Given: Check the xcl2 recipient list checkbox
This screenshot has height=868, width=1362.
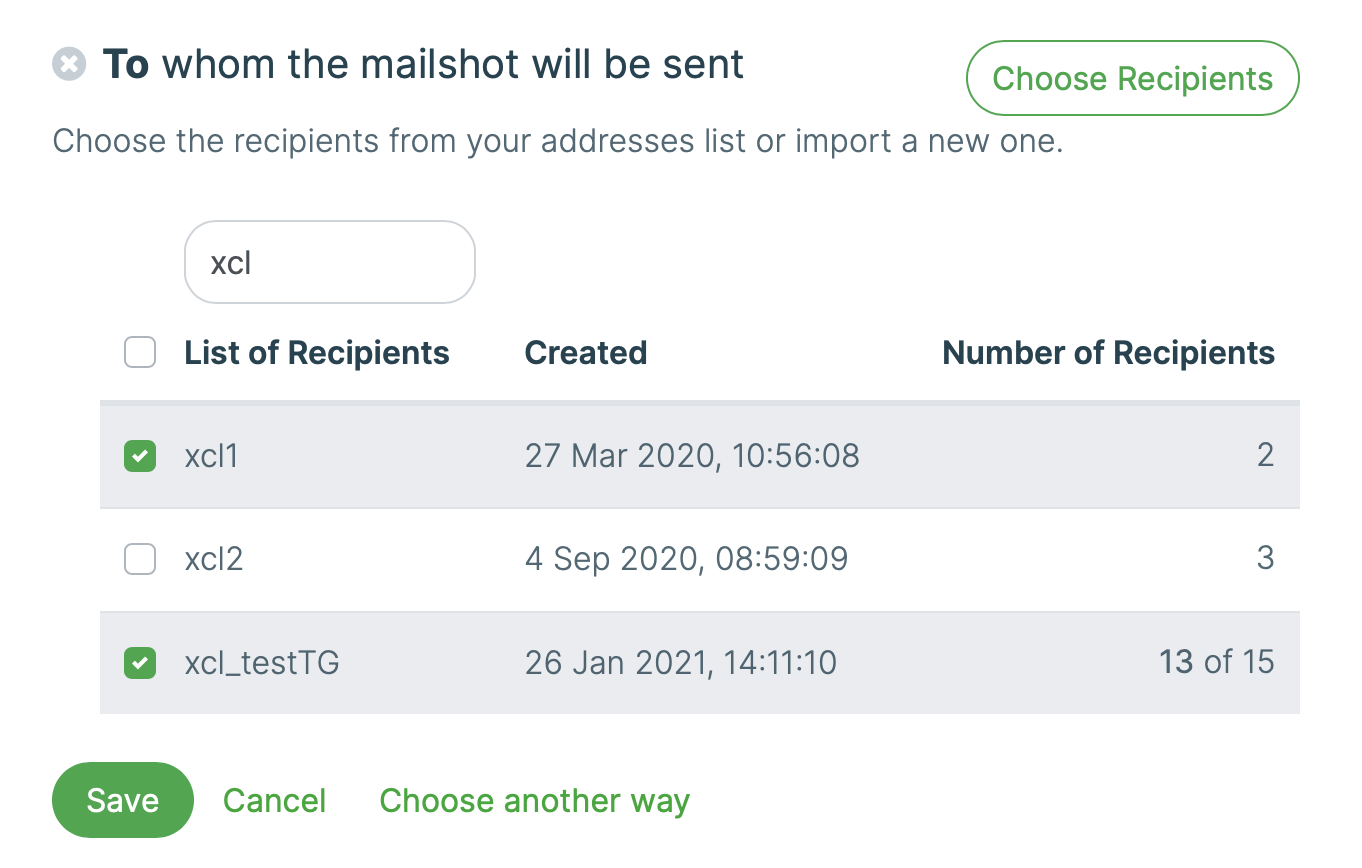Looking at the screenshot, I should (140, 559).
